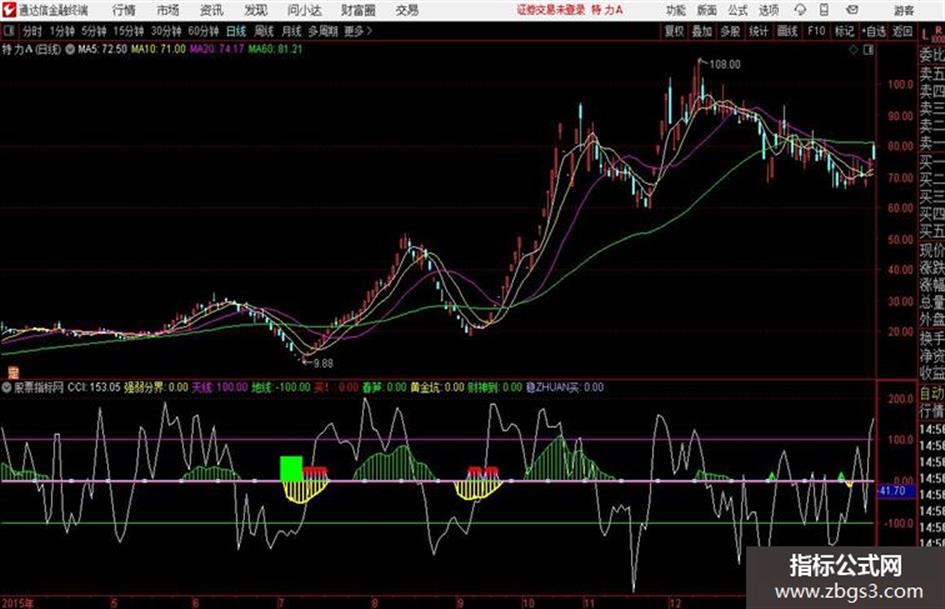
Task: Click the 游客 guest account button
Action: click(904, 10)
